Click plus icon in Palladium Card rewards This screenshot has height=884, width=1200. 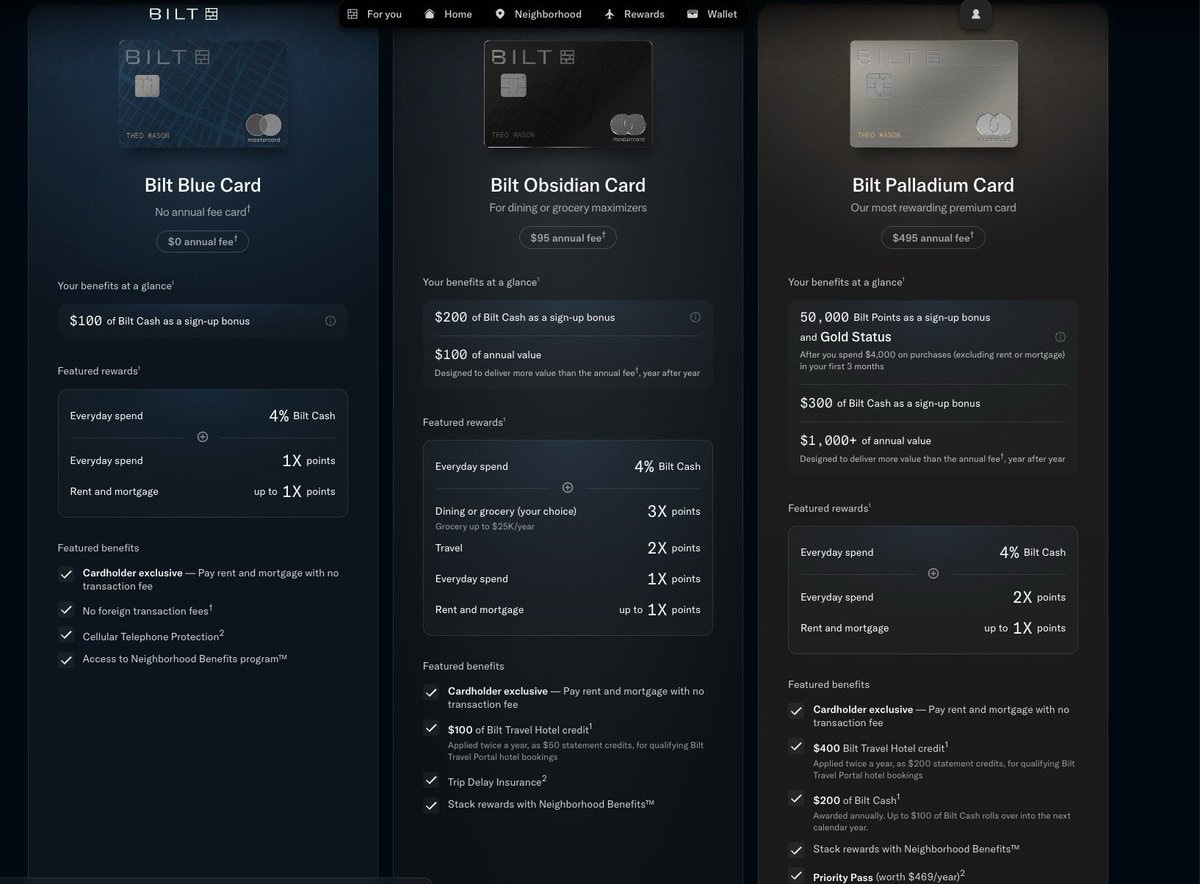click(933, 574)
